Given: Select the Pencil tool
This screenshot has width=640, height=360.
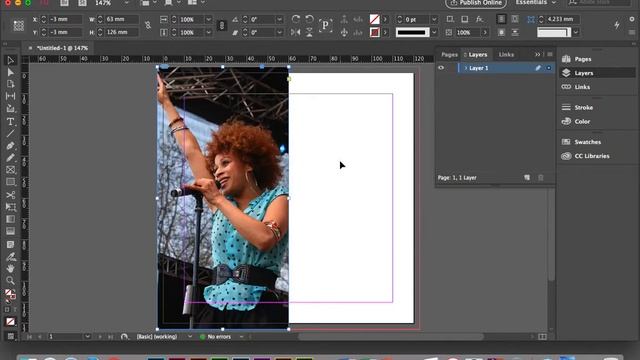Looking at the screenshot, I should (11, 158).
